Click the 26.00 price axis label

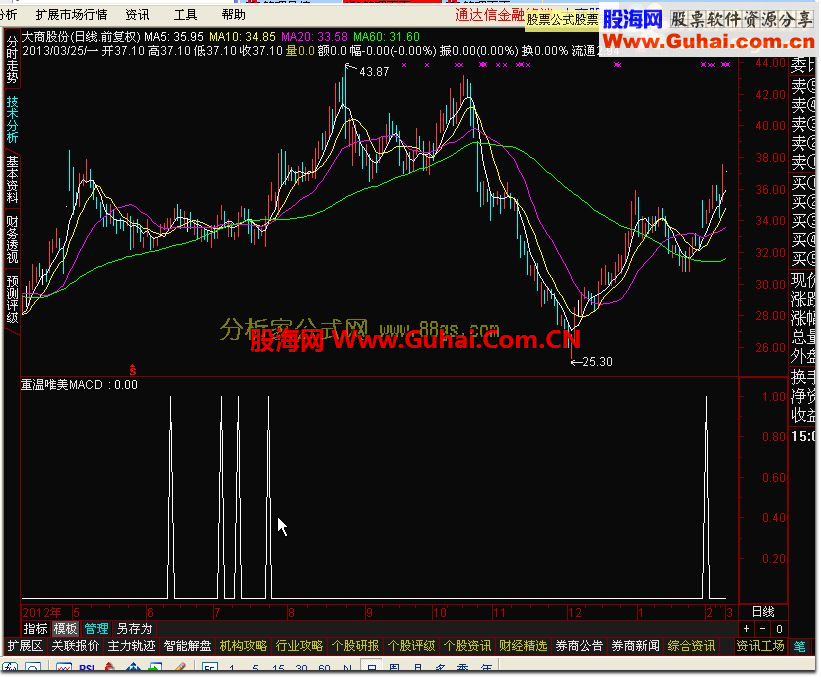(x=770, y=347)
